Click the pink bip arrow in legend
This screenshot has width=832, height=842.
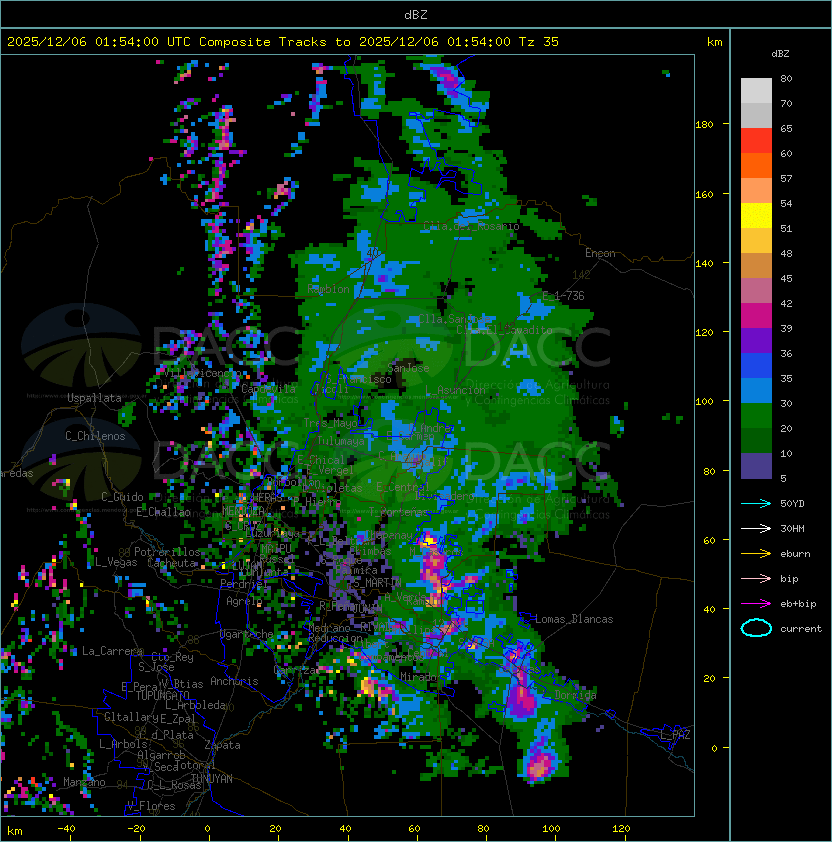point(756,578)
